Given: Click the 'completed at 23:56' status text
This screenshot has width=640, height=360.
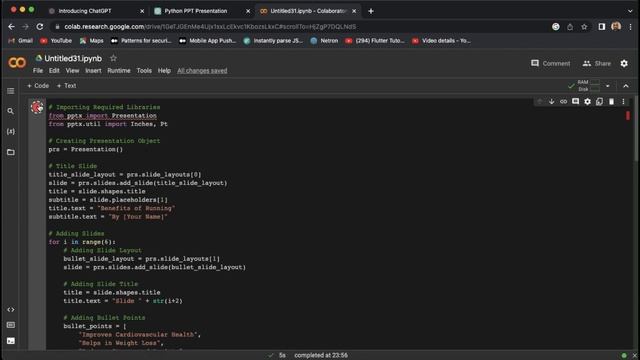Looking at the screenshot, I should (x=321, y=355).
